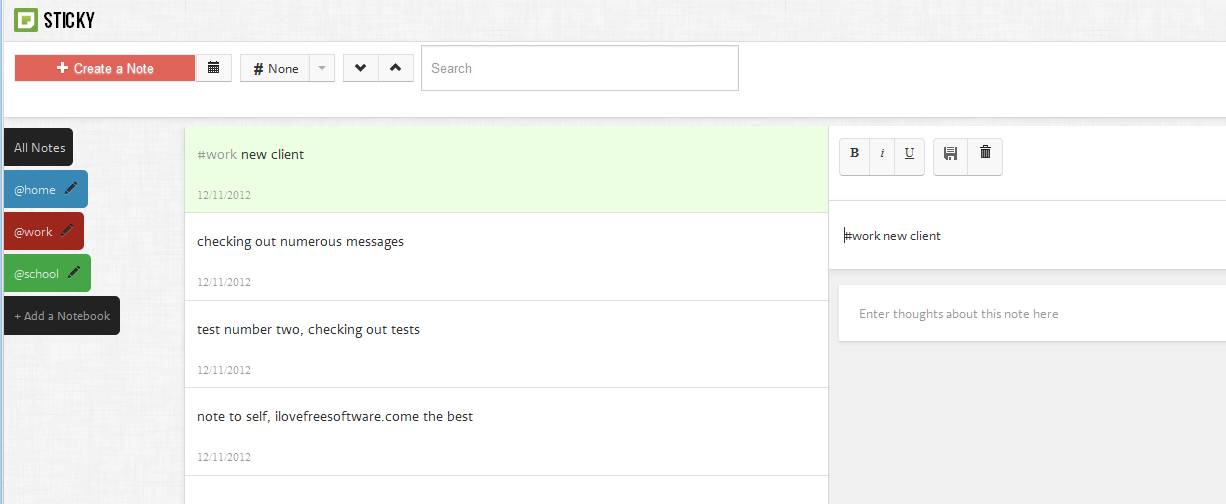This screenshot has height=504, width=1226.
Task: Click the thoughts about this note field
Action: pyautogui.click(x=1030, y=314)
